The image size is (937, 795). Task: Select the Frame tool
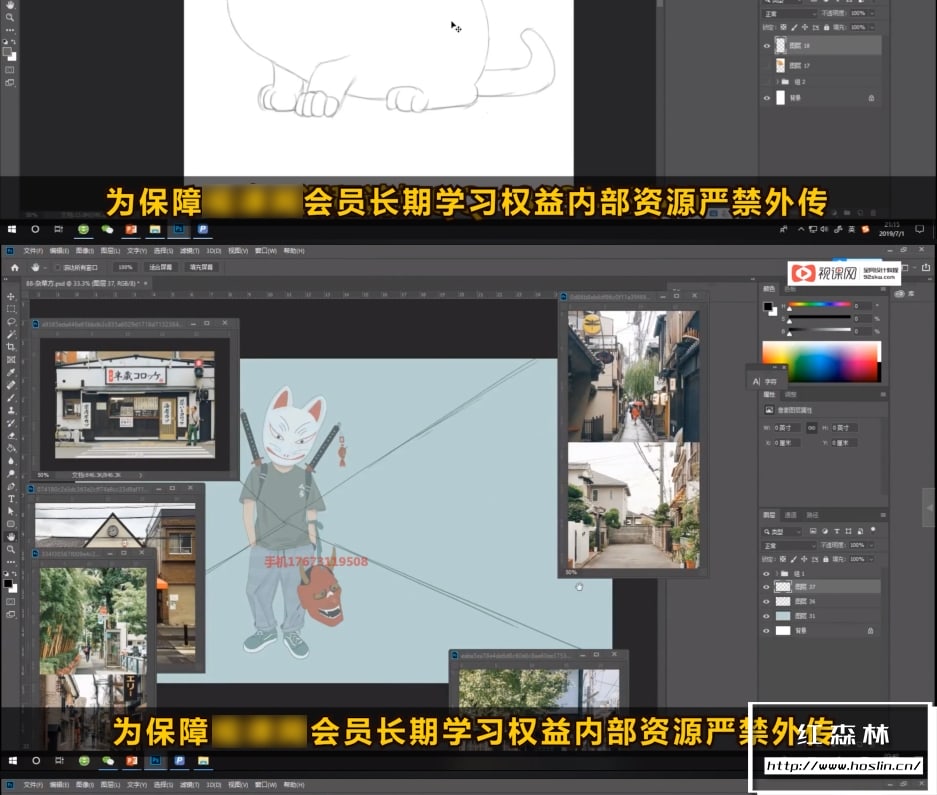pos(11,360)
